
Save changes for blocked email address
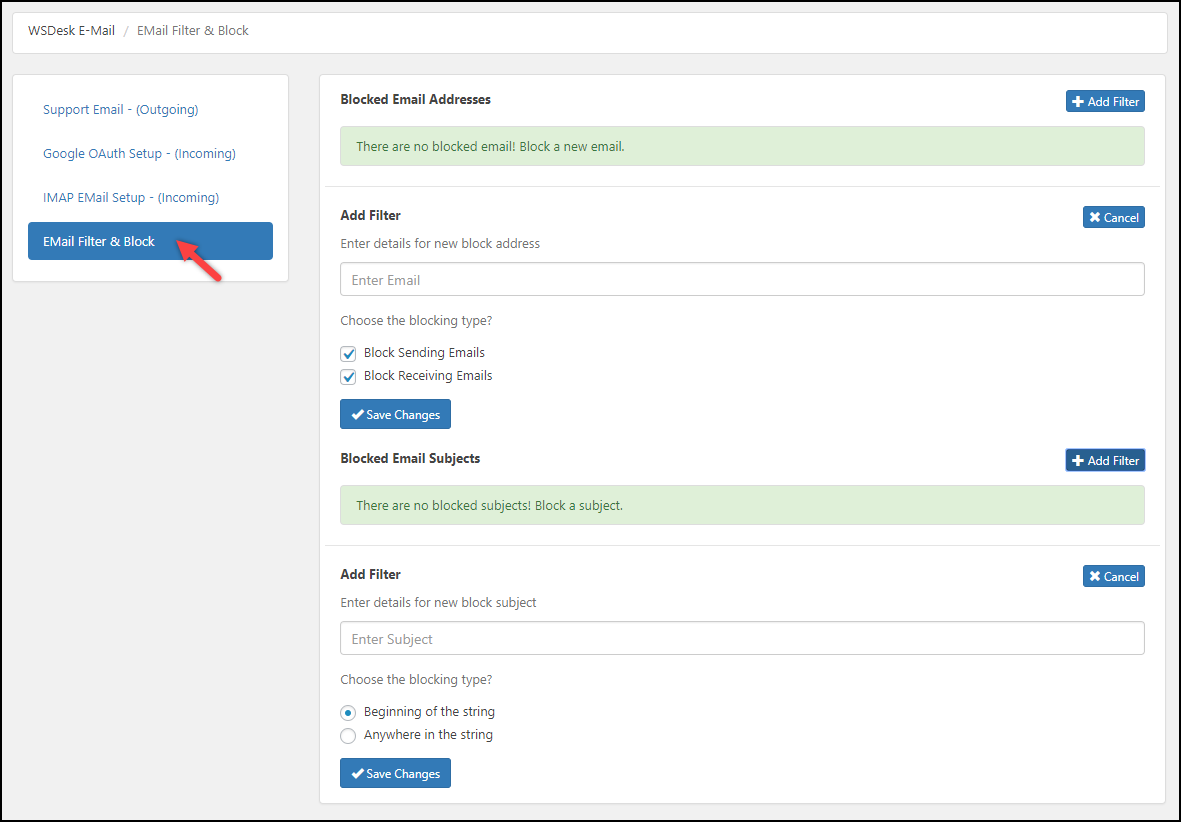(x=395, y=414)
